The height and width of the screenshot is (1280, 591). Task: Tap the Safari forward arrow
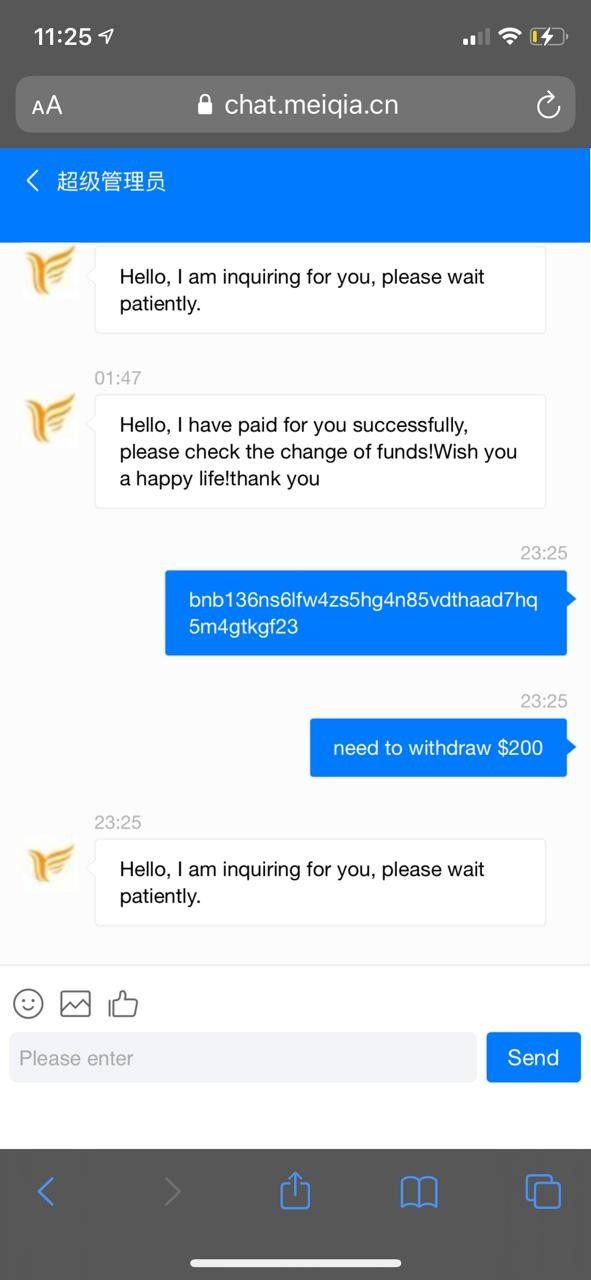(x=172, y=1191)
